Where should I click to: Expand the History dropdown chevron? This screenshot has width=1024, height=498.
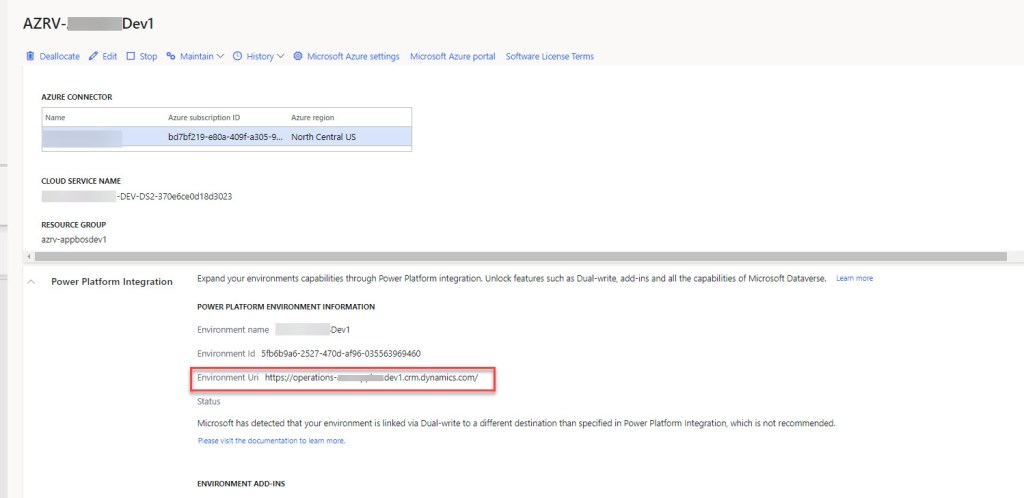(281, 57)
